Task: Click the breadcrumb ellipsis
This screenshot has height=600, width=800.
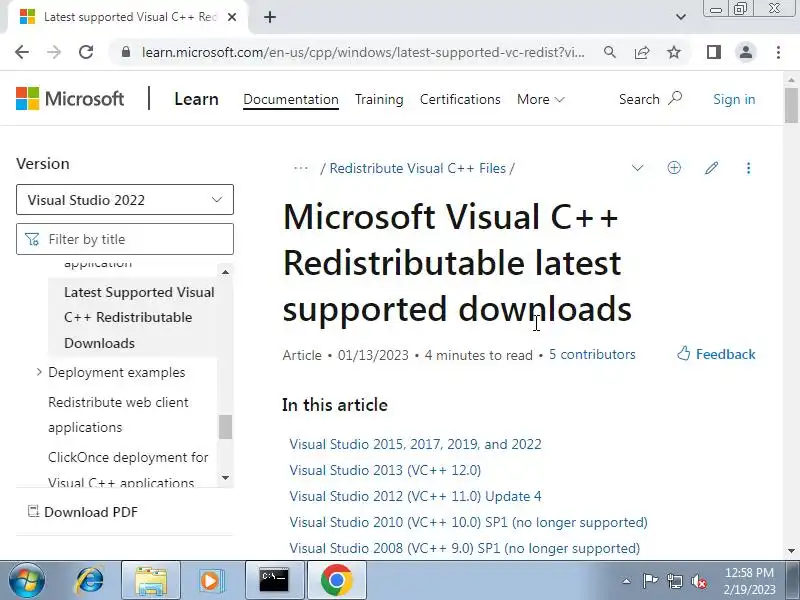Action: (301, 168)
